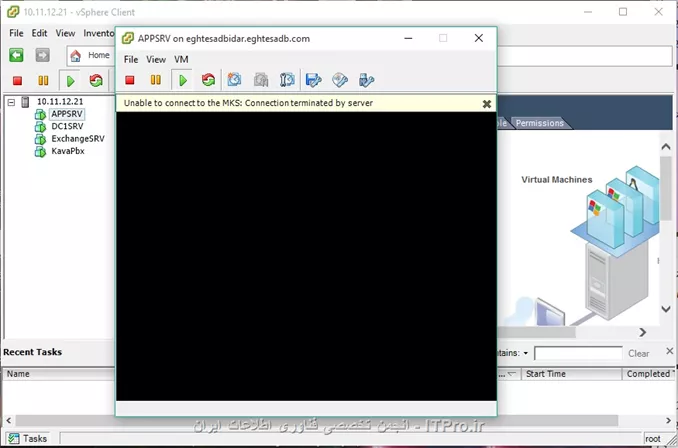678x448 pixels.
Task: Open File menu in APPSRV console window
Action: (x=131, y=59)
